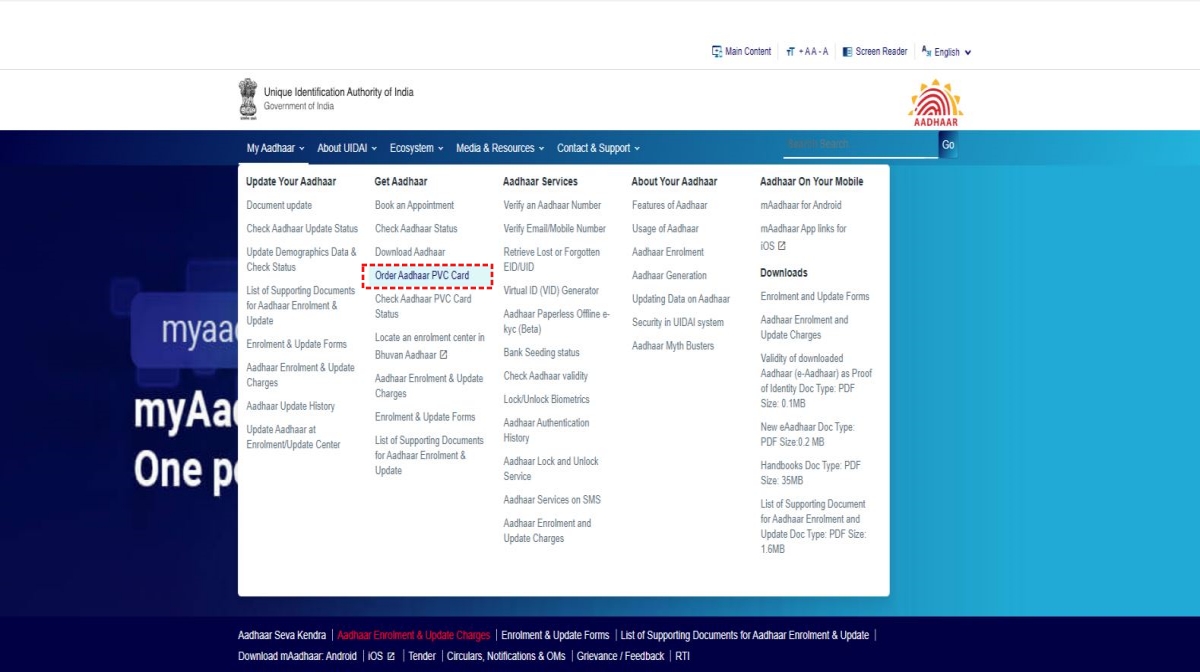Image resolution: width=1200 pixels, height=672 pixels.
Task: Click the Government of India emblem
Action: point(247,99)
